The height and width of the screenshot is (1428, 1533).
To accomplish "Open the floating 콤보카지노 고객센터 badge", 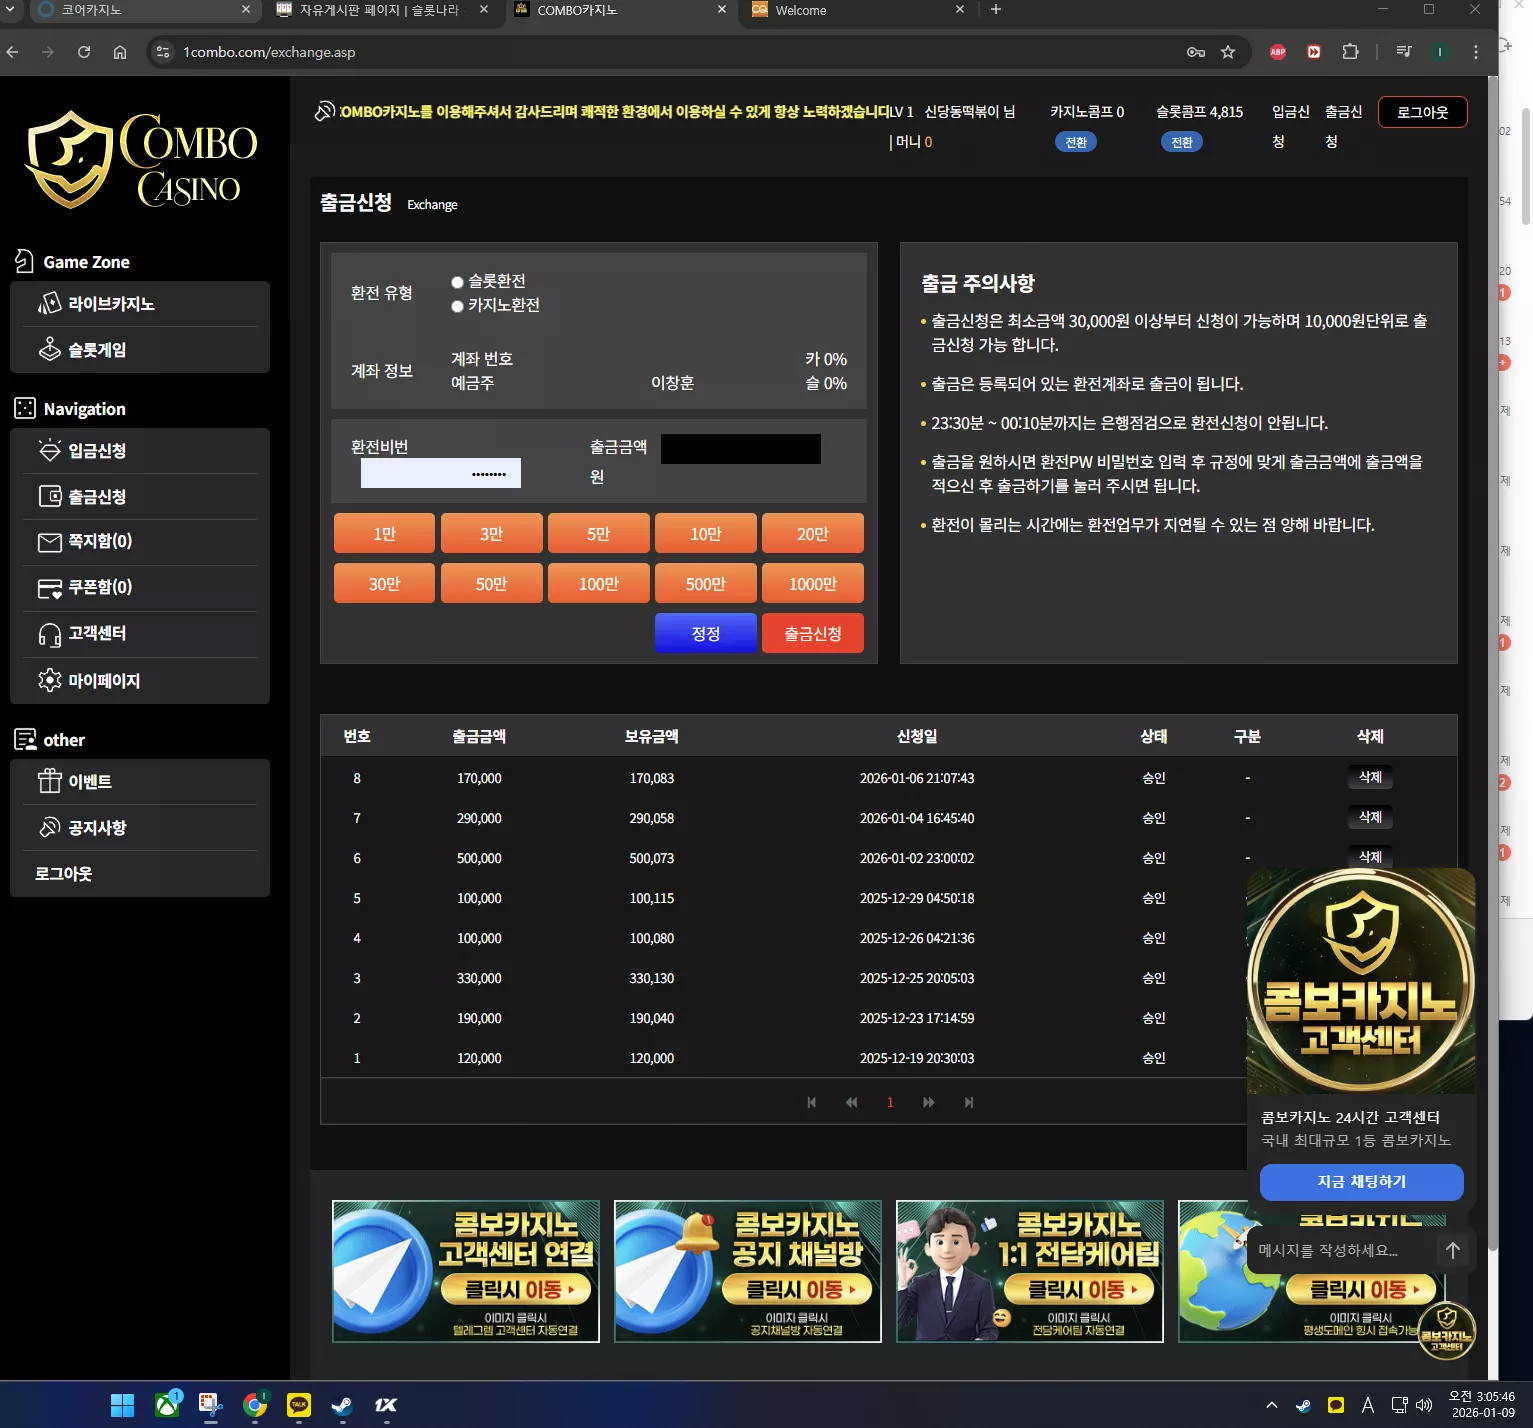I will click(x=1446, y=1331).
